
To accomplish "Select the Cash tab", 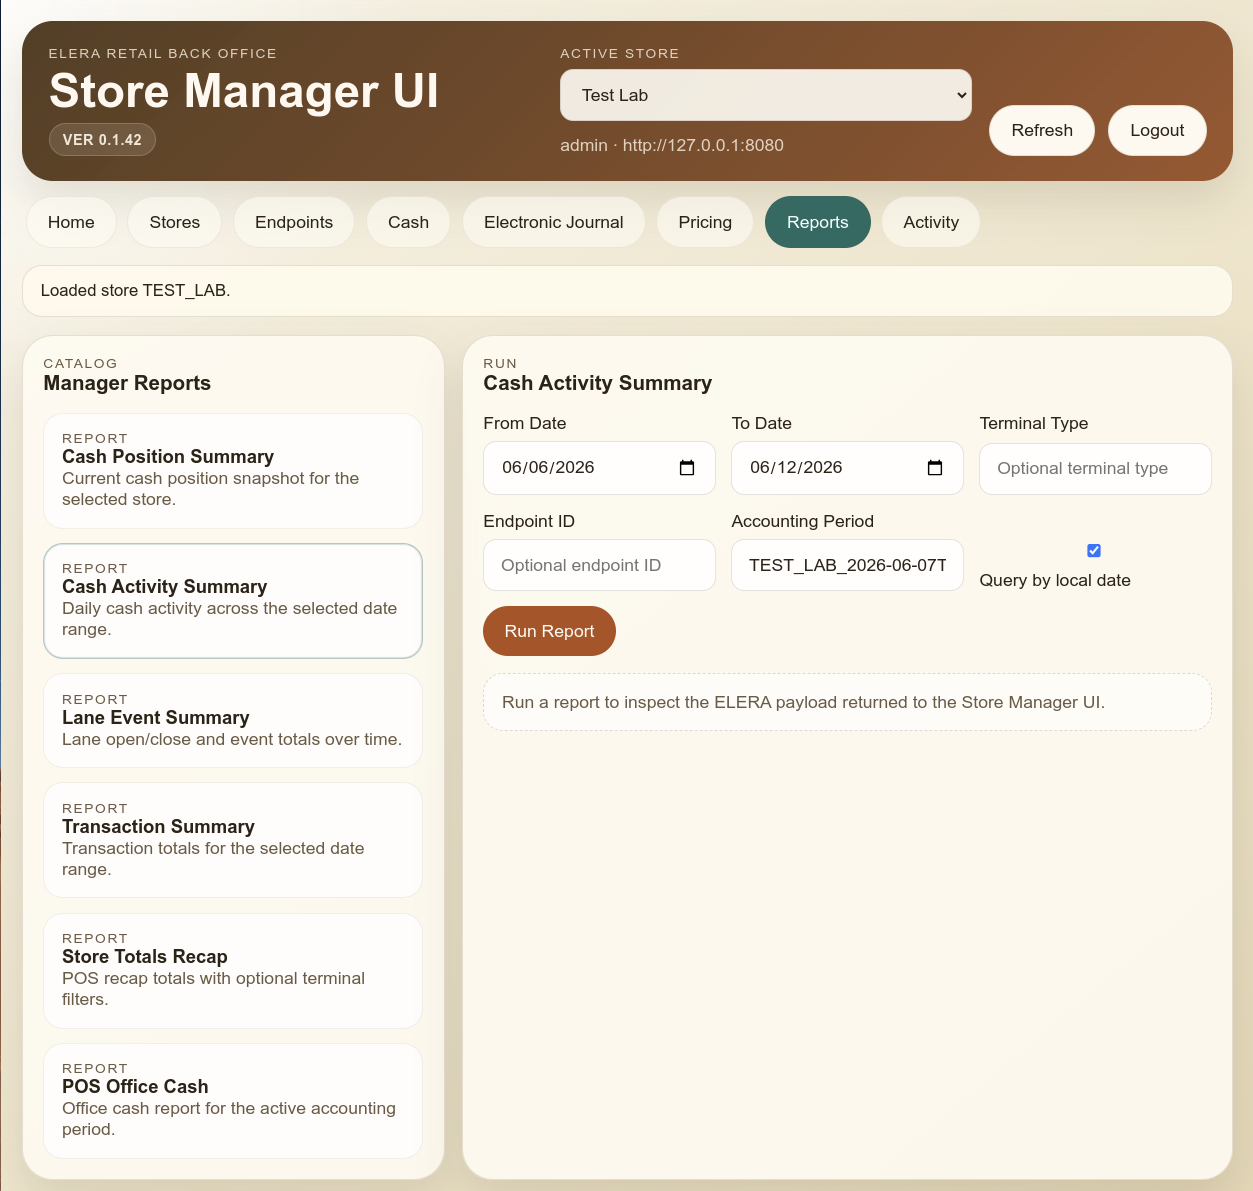I will click(x=408, y=222).
